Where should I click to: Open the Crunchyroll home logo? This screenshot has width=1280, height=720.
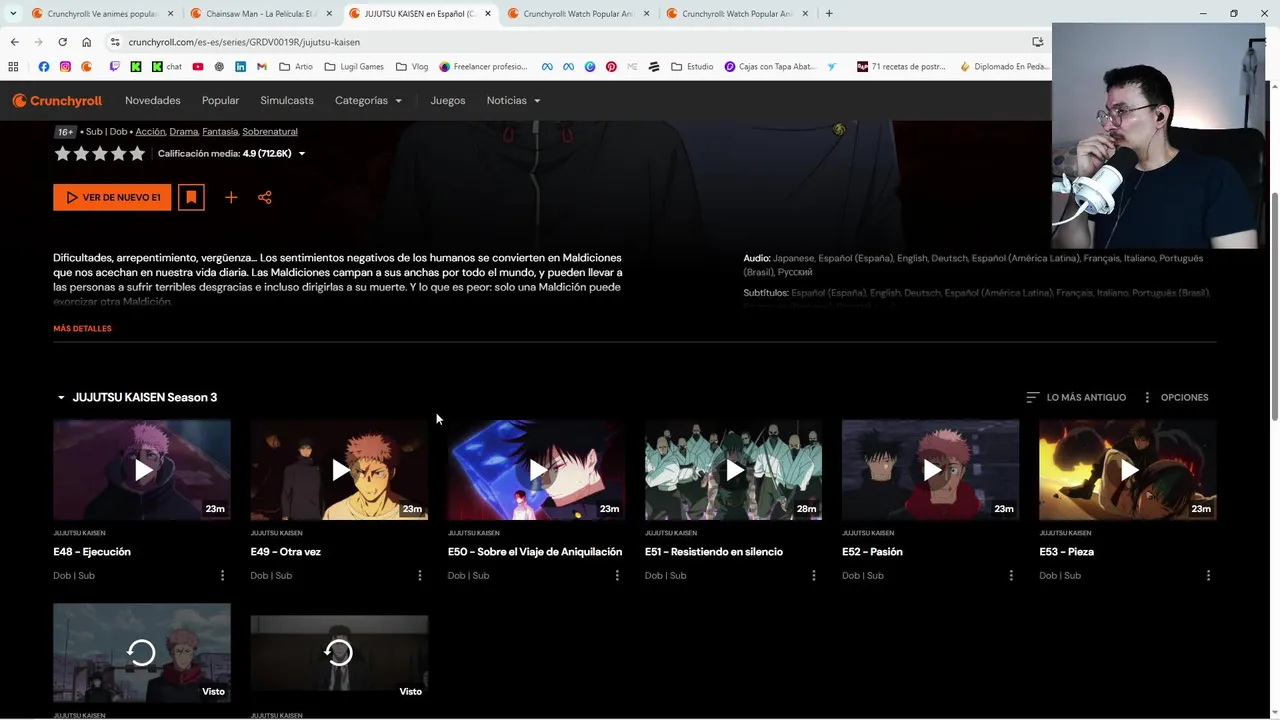57,101
